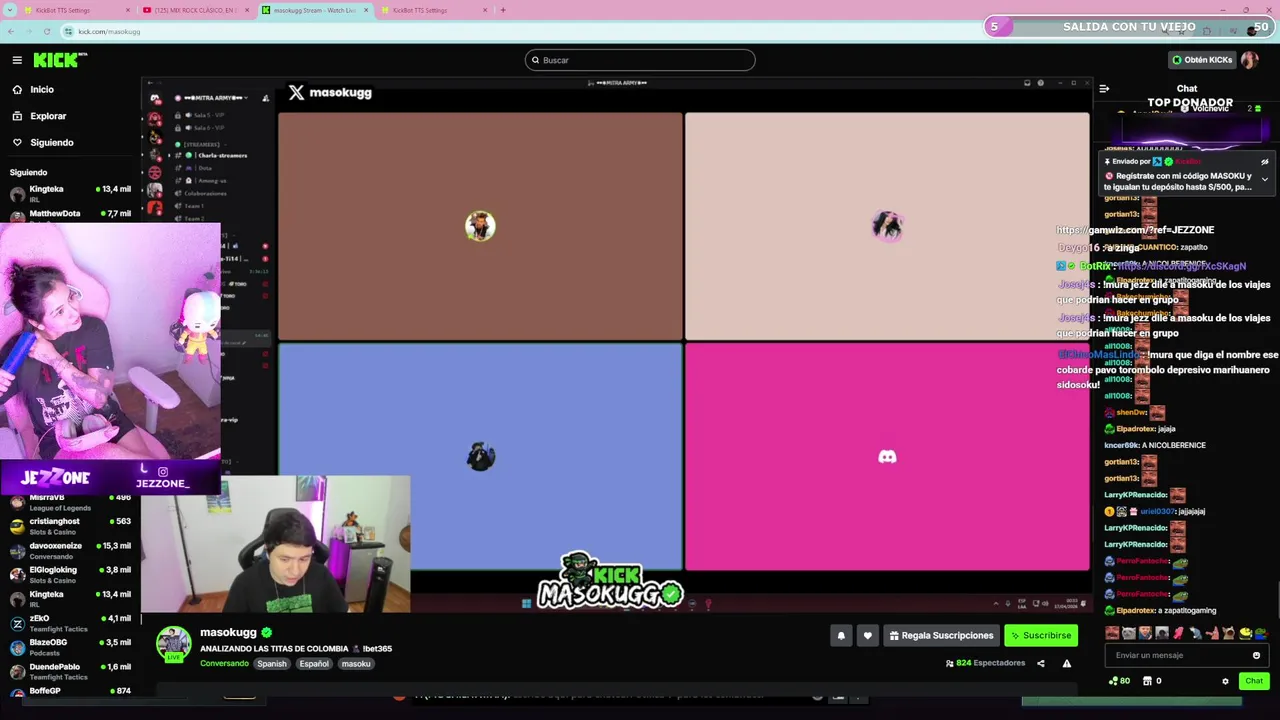
Task: Open DuendePablo channel in sidebar
Action: click(x=68, y=672)
